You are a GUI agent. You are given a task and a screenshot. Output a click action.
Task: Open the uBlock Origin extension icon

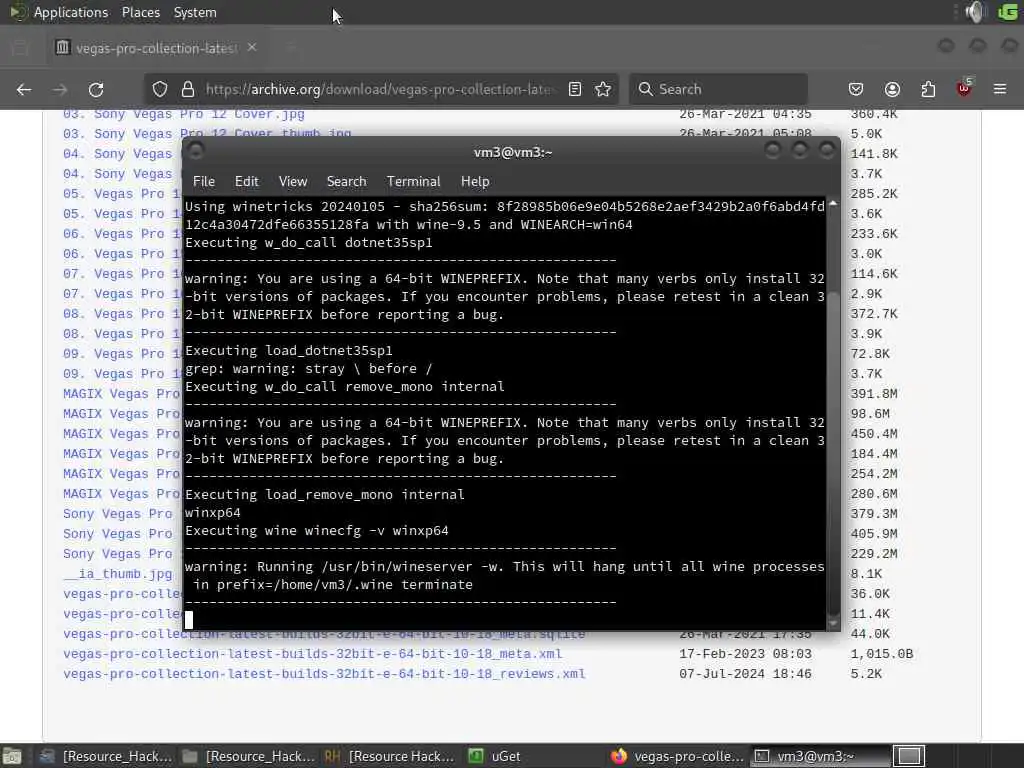click(964, 88)
